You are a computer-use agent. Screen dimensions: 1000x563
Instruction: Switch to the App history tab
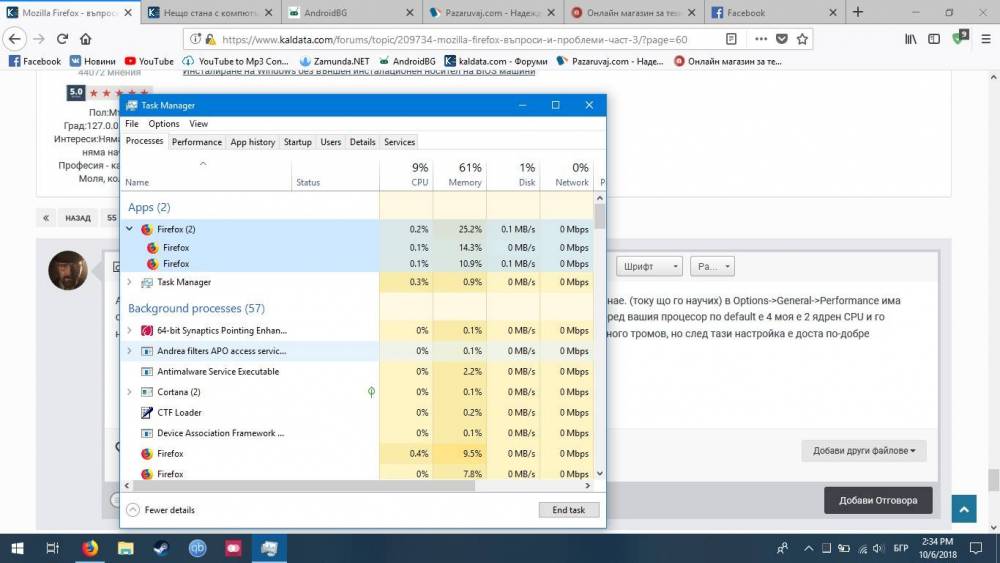click(x=253, y=142)
